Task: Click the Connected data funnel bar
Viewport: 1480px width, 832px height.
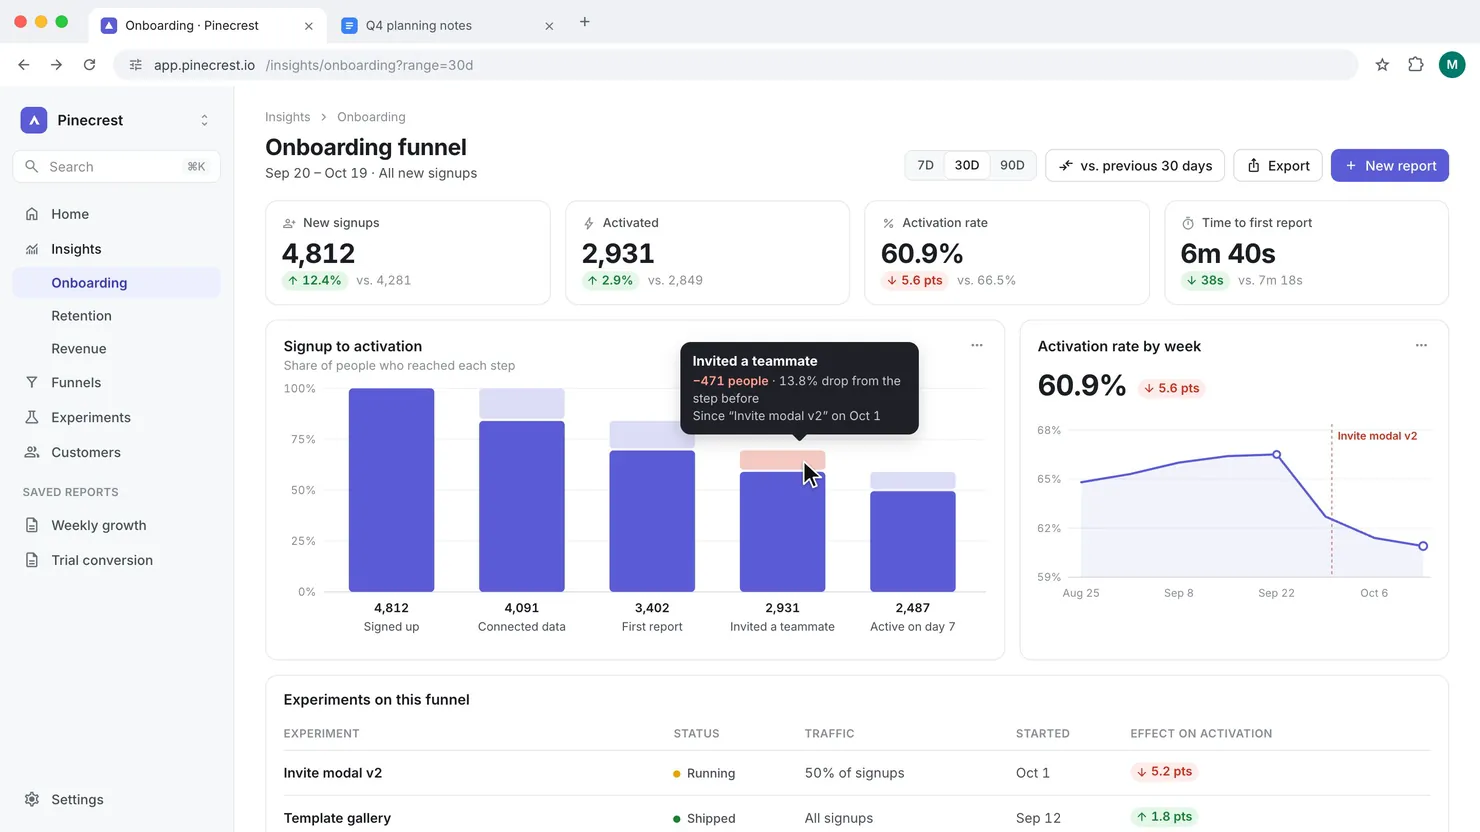Action: (x=522, y=506)
